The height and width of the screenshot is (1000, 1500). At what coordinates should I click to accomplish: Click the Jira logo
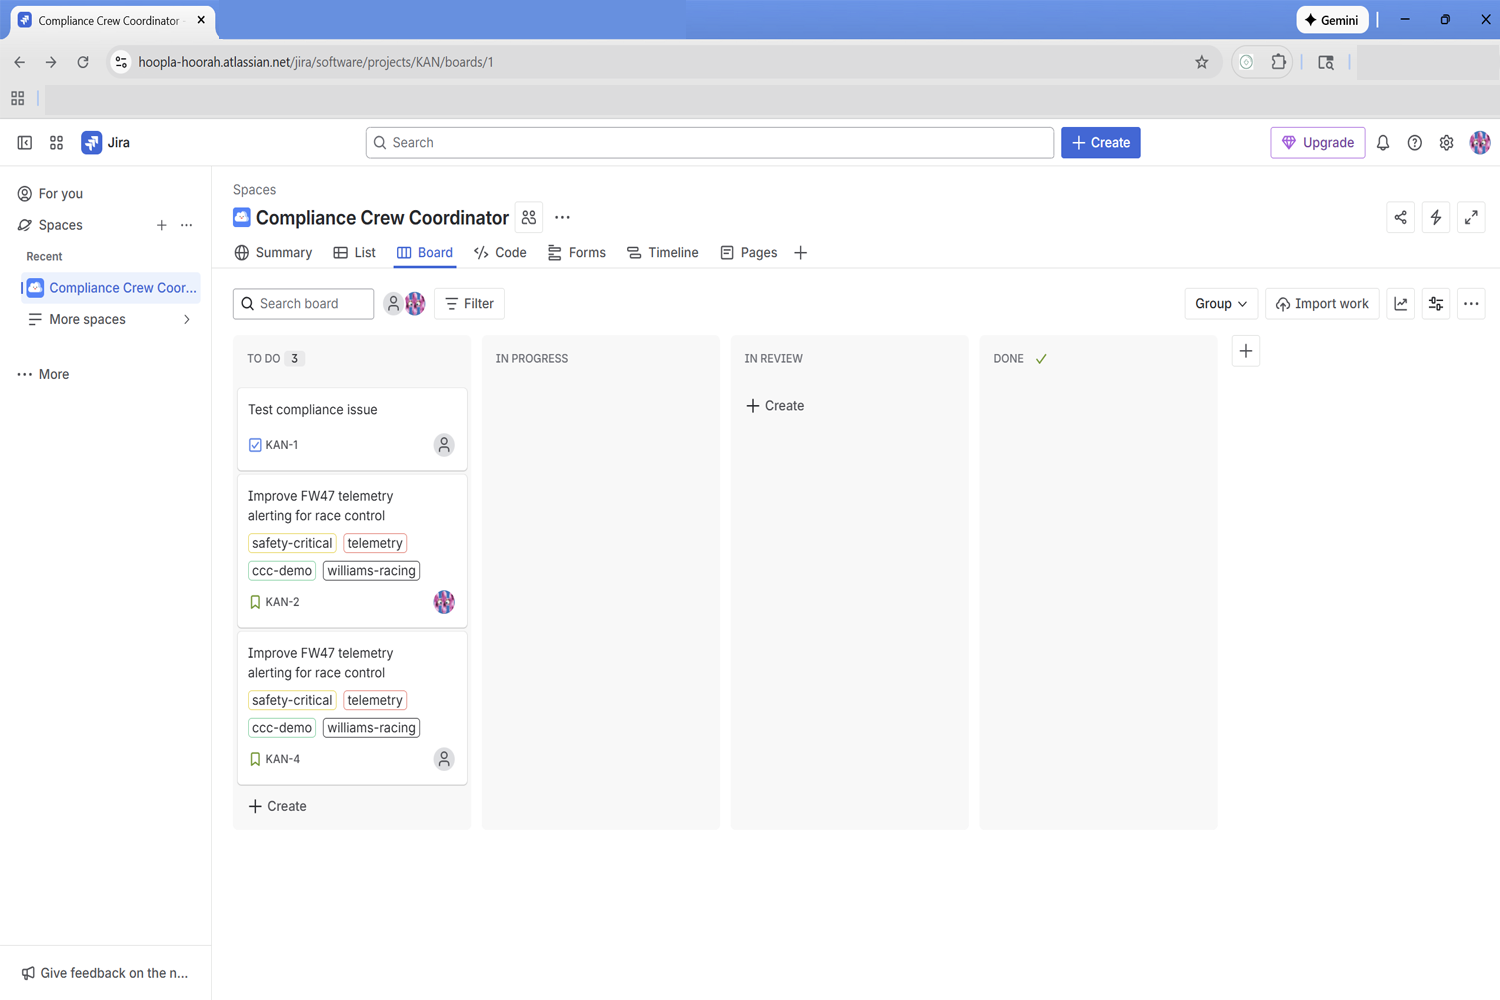[106, 143]
